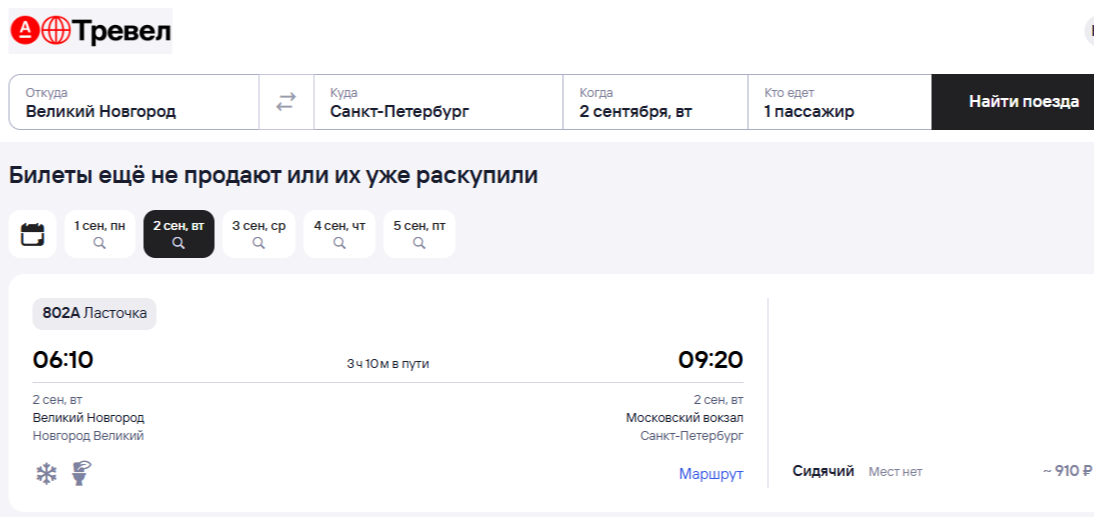This screenshot has width=1094, height=517.
Task: Click the 802A Ласточка train badge
Action: [x=94, y=313]
